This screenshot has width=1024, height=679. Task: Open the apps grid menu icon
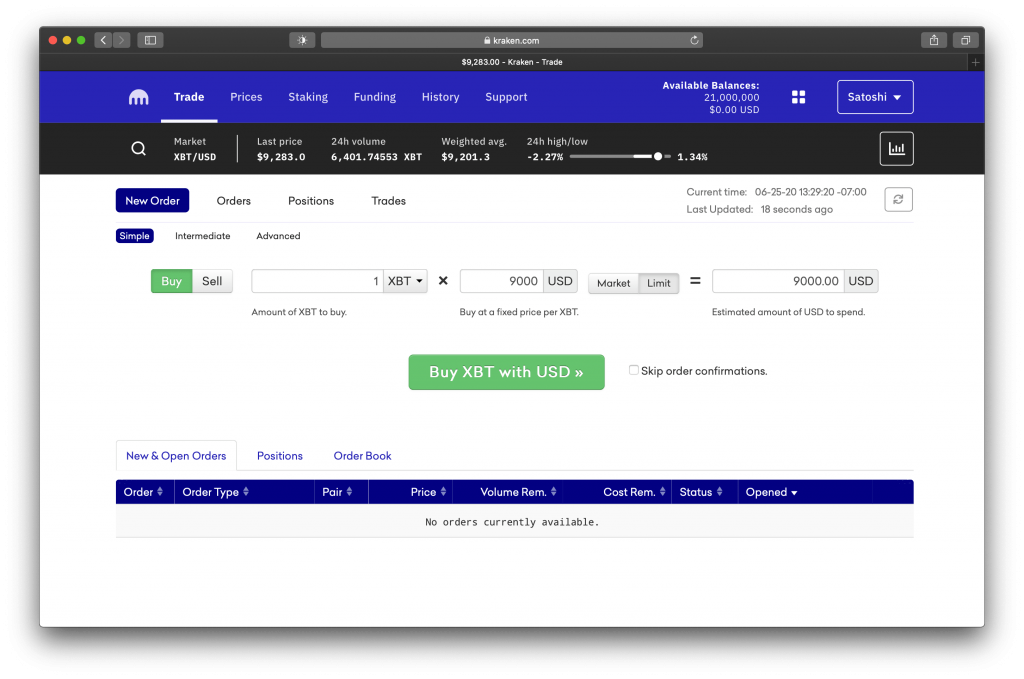[798, 97]
